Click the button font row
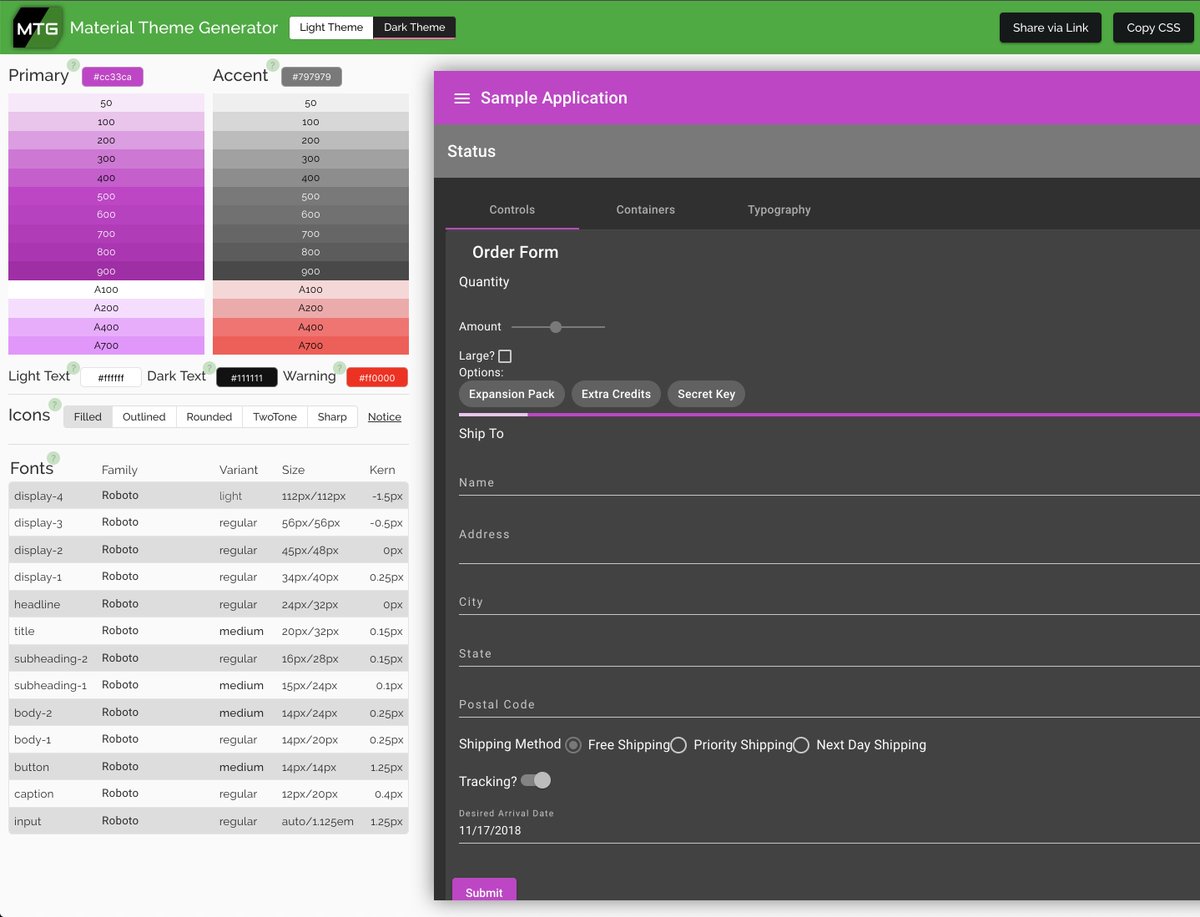The width and height of the screenshot is (1200, 917). point(208,767)
